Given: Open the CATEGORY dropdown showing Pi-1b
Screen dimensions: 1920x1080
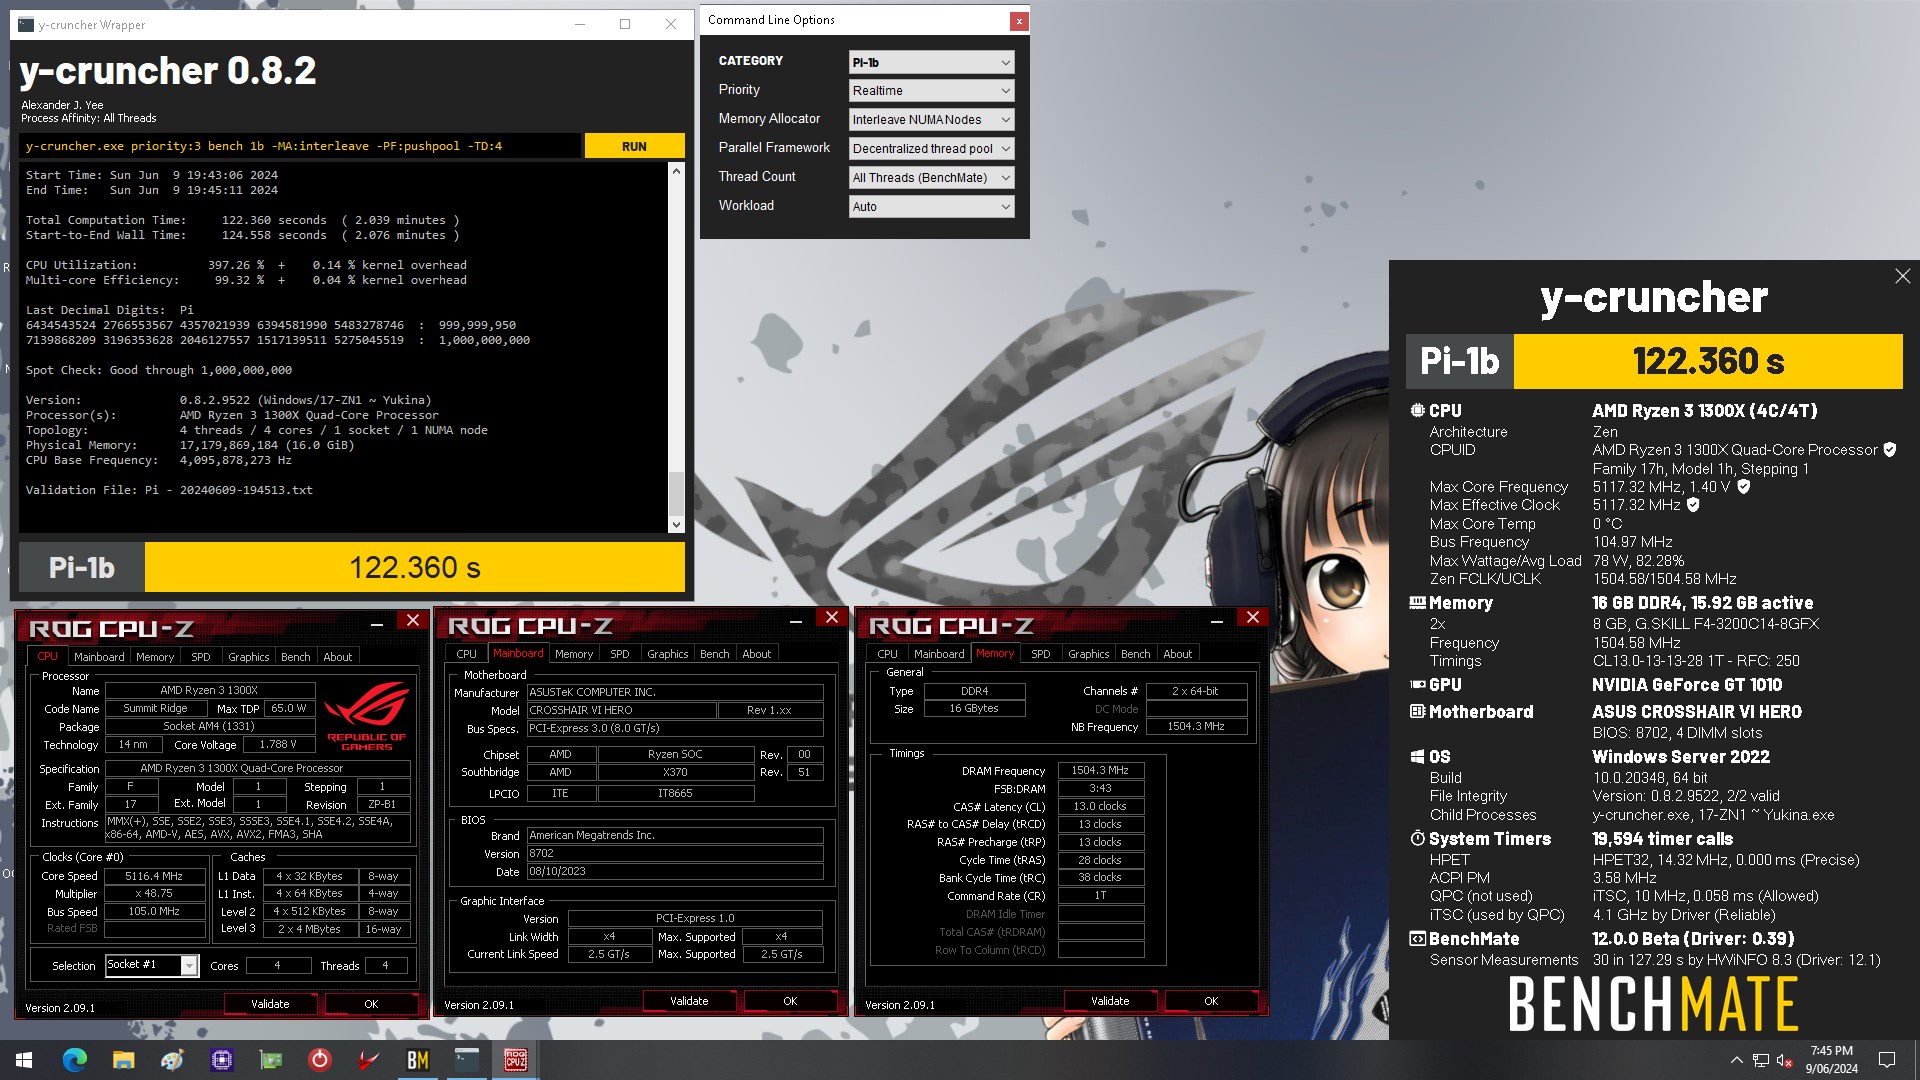Looking at the screenshot, I should (x=931, y=62).
